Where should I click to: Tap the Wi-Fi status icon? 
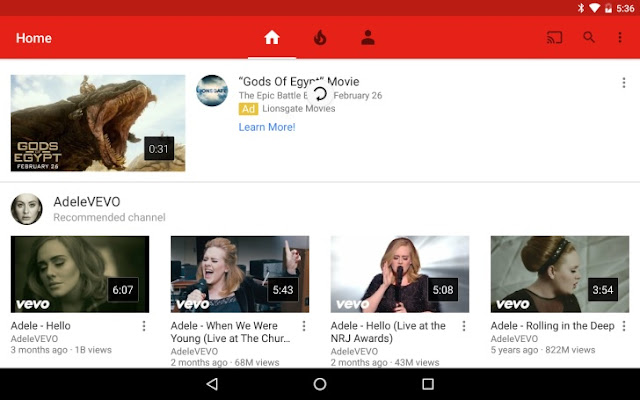[594, 8]
